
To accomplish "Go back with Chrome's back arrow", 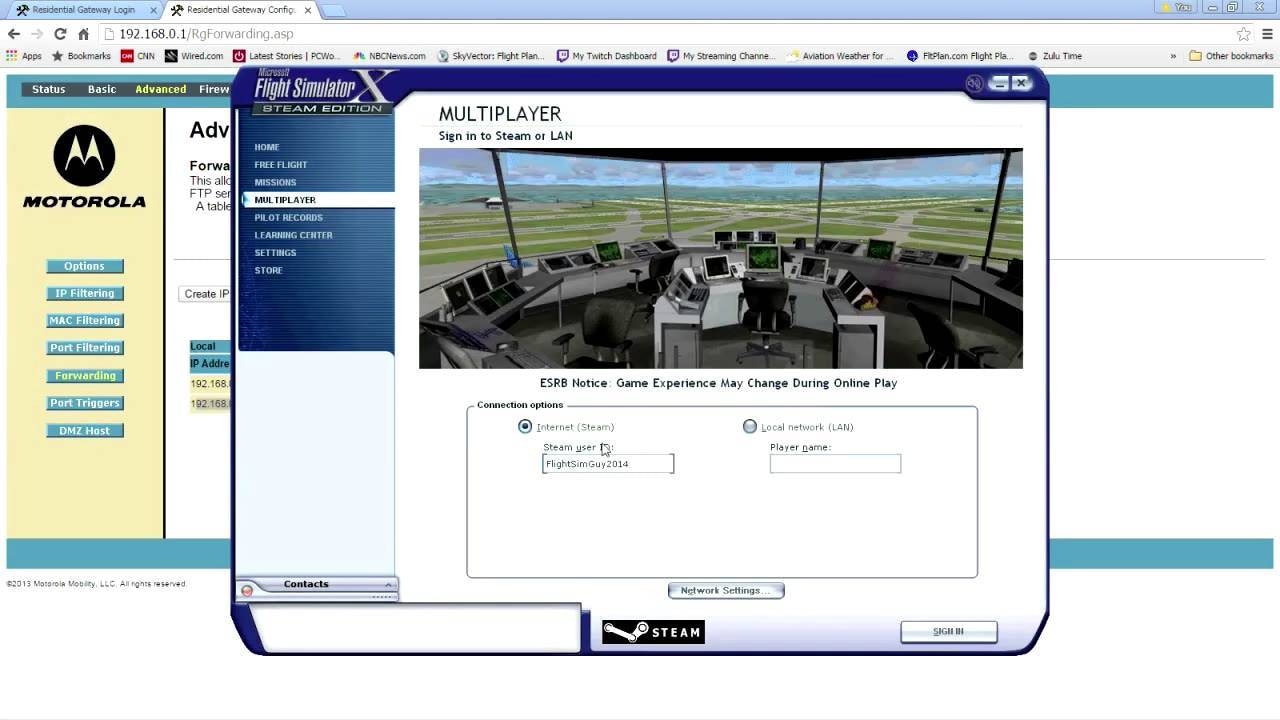I will [x=14, y=34].
